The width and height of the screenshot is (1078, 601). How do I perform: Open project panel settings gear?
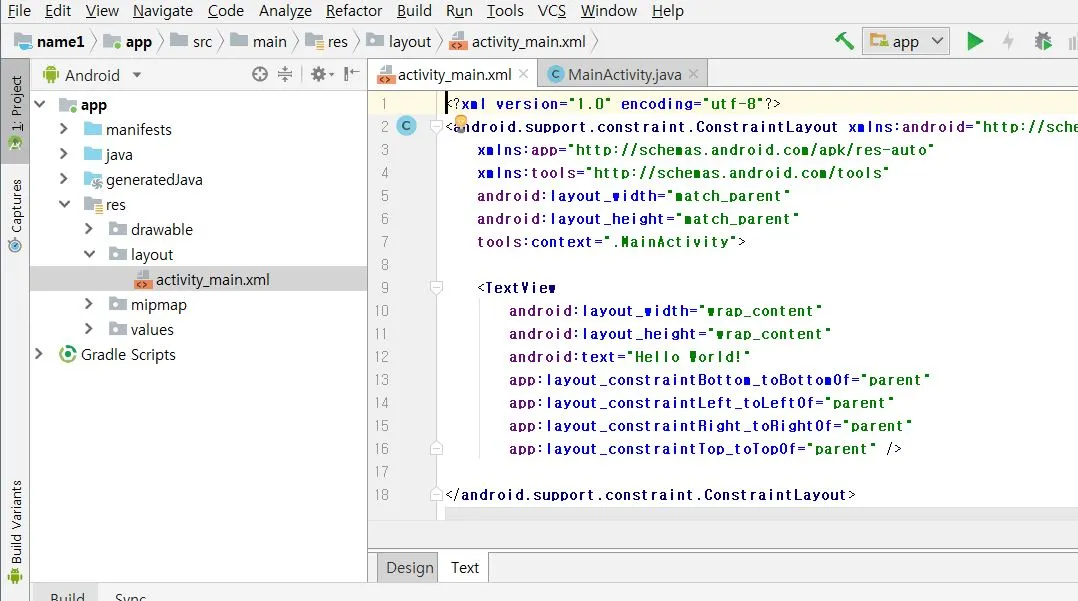pyautogui.click(x=321, y=74)
